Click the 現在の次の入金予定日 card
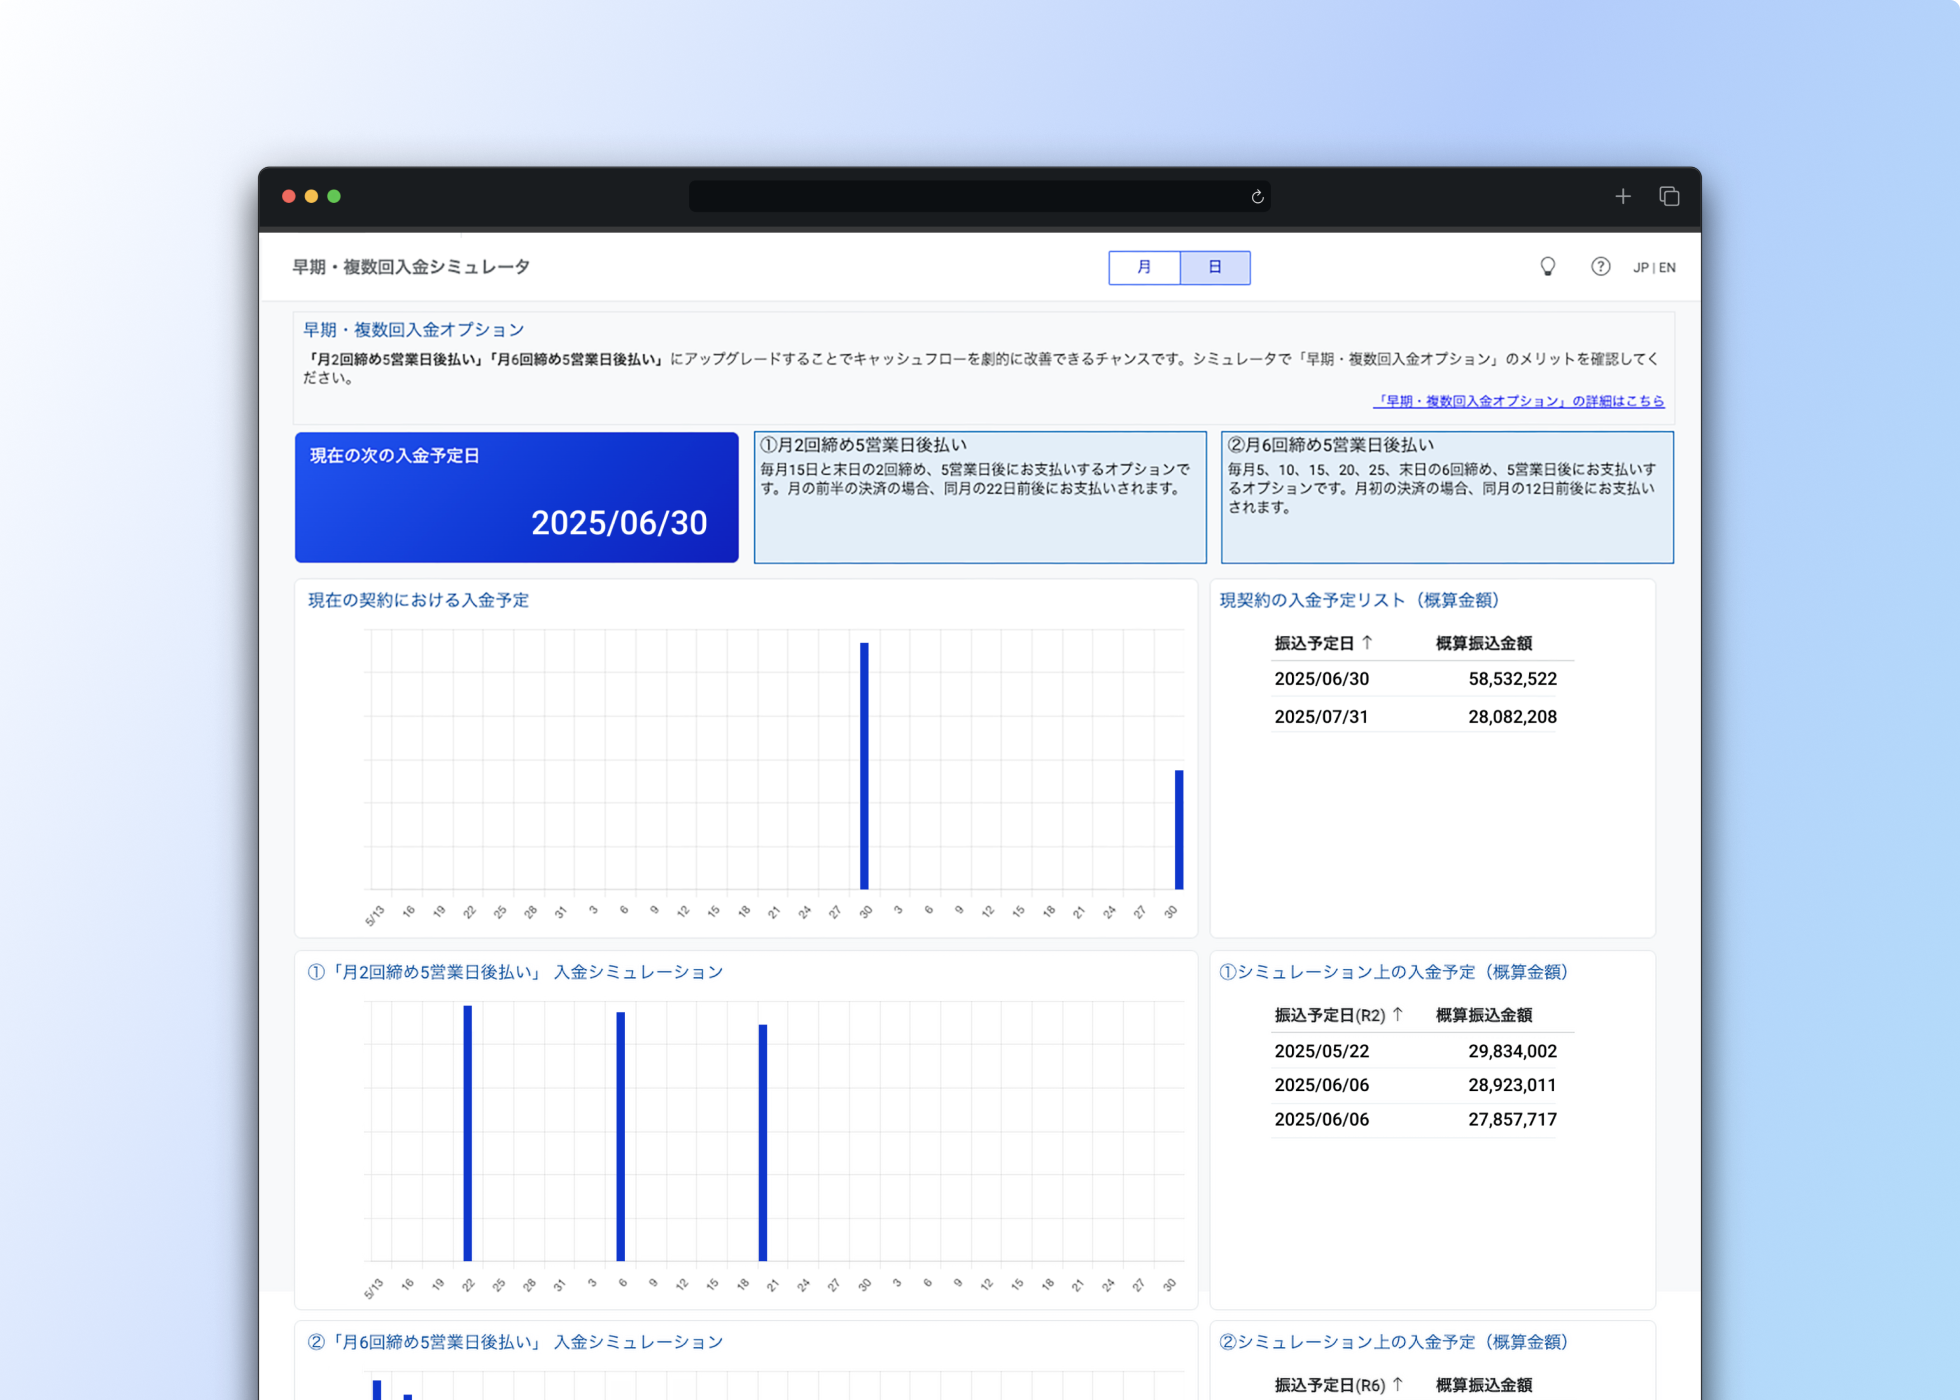 (517, 497)
